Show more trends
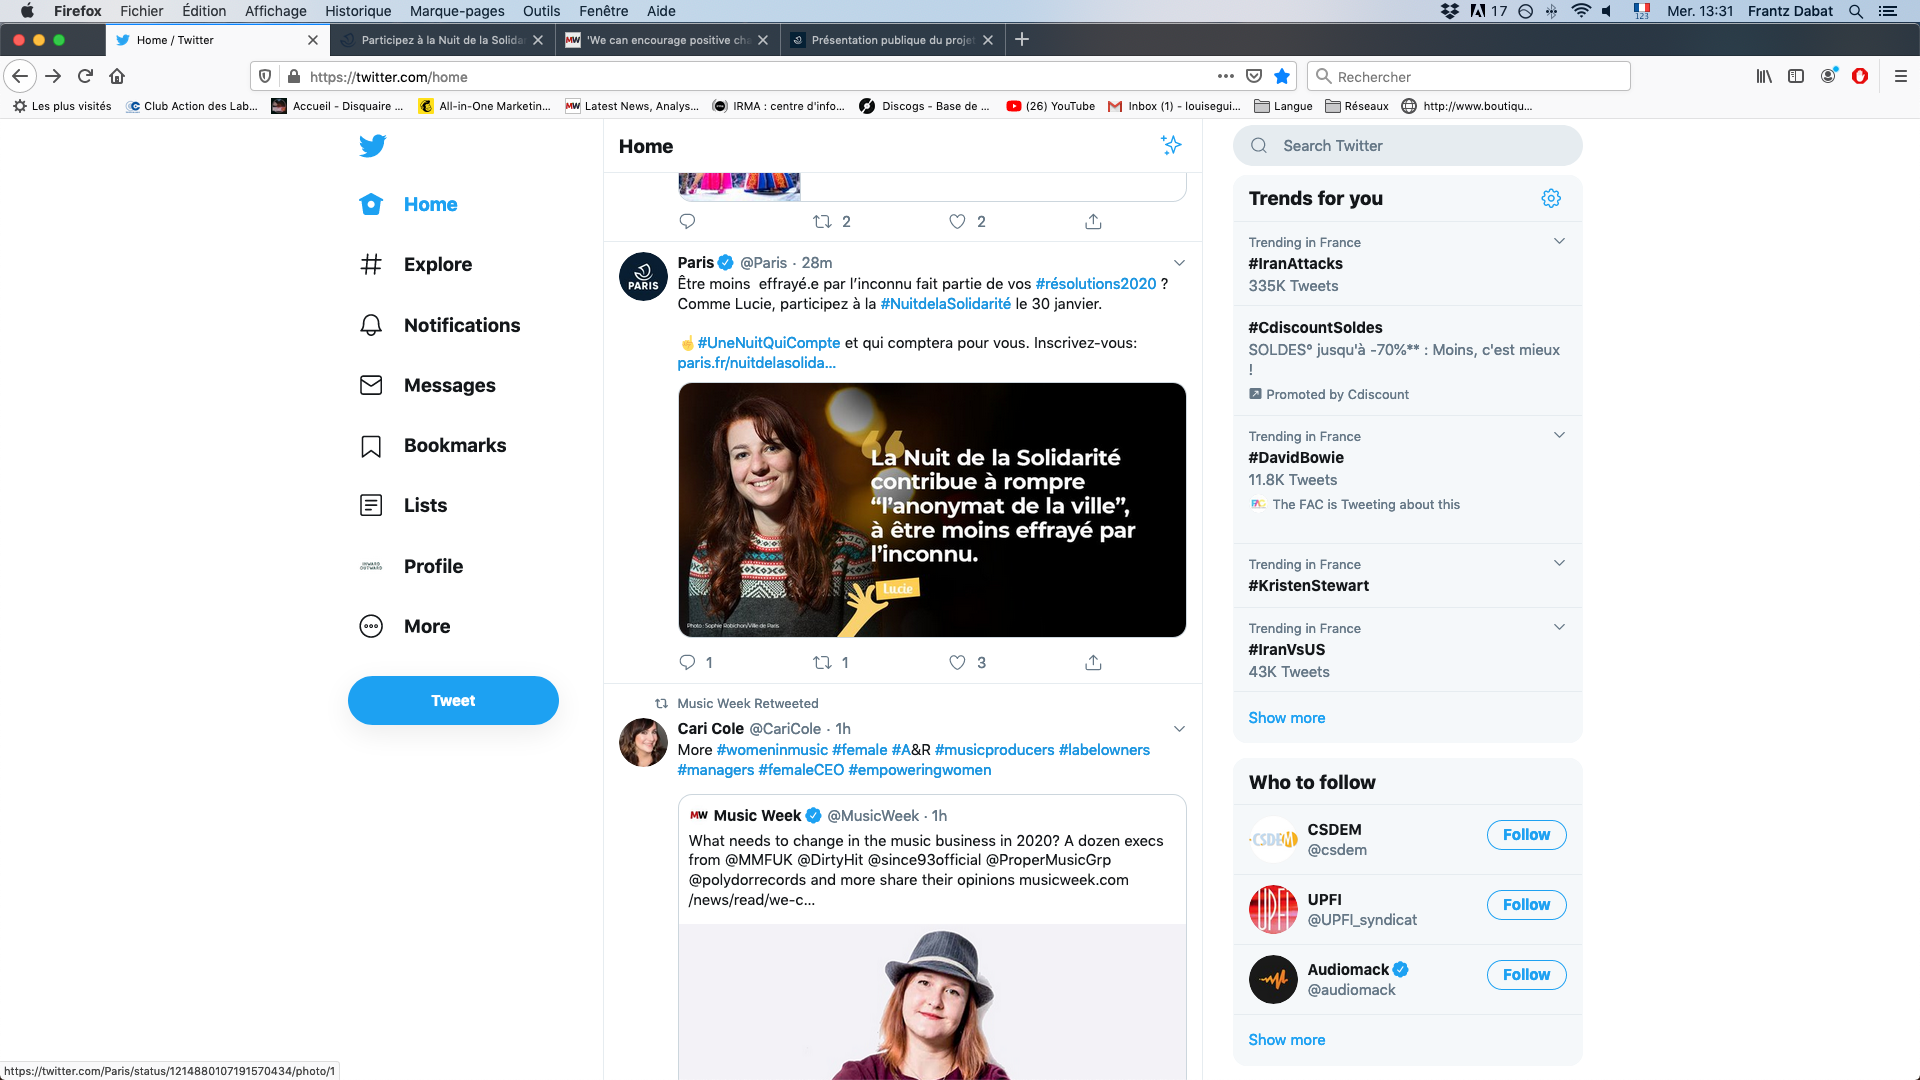The width and height of the screenshot is (1920, 1080). (x=1286, y=718)
